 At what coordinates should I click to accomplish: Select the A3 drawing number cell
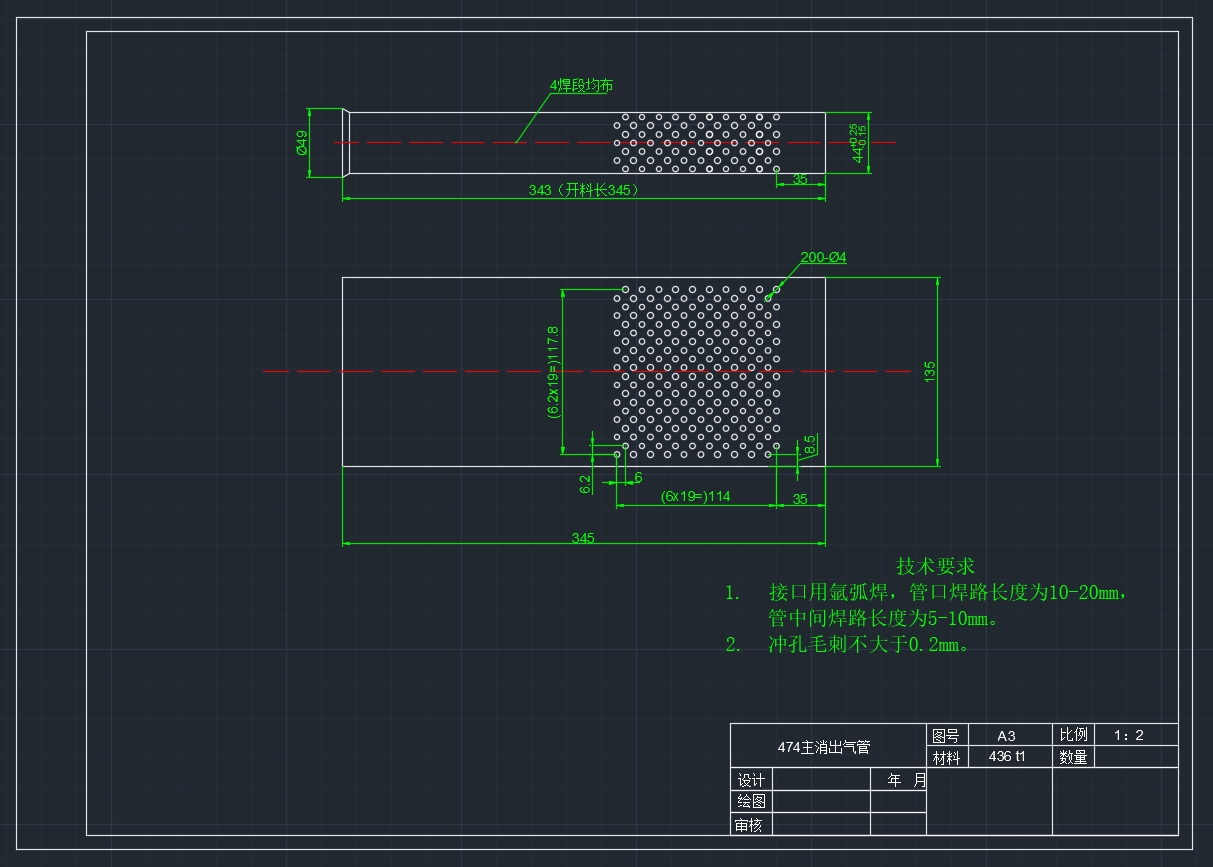[x=1006, y=735]
